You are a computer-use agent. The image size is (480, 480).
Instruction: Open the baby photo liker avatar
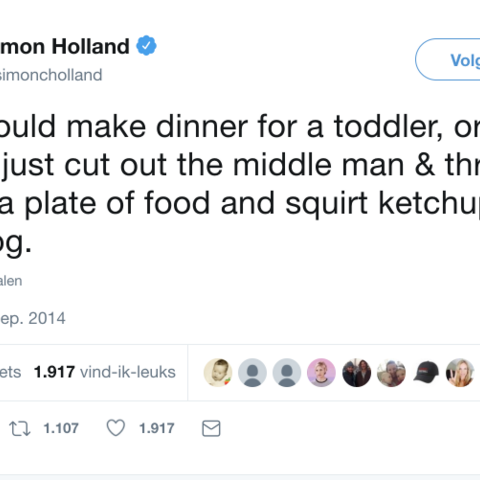[x=218, y=372]
